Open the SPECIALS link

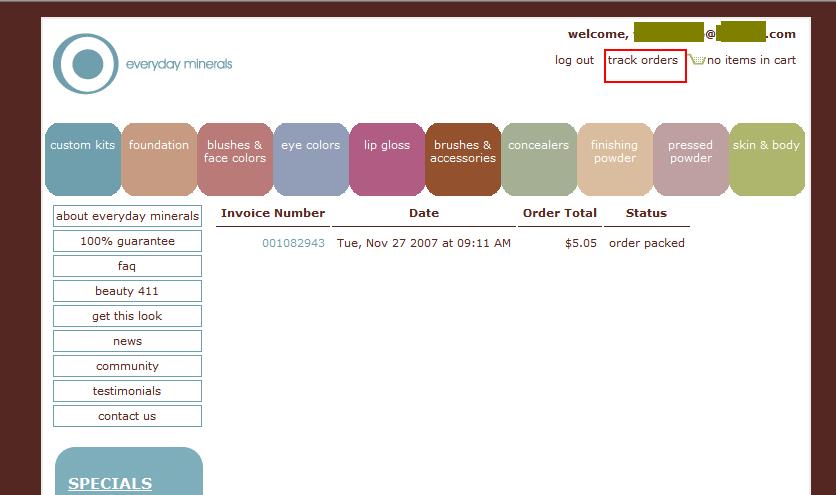tap(110, 483)
